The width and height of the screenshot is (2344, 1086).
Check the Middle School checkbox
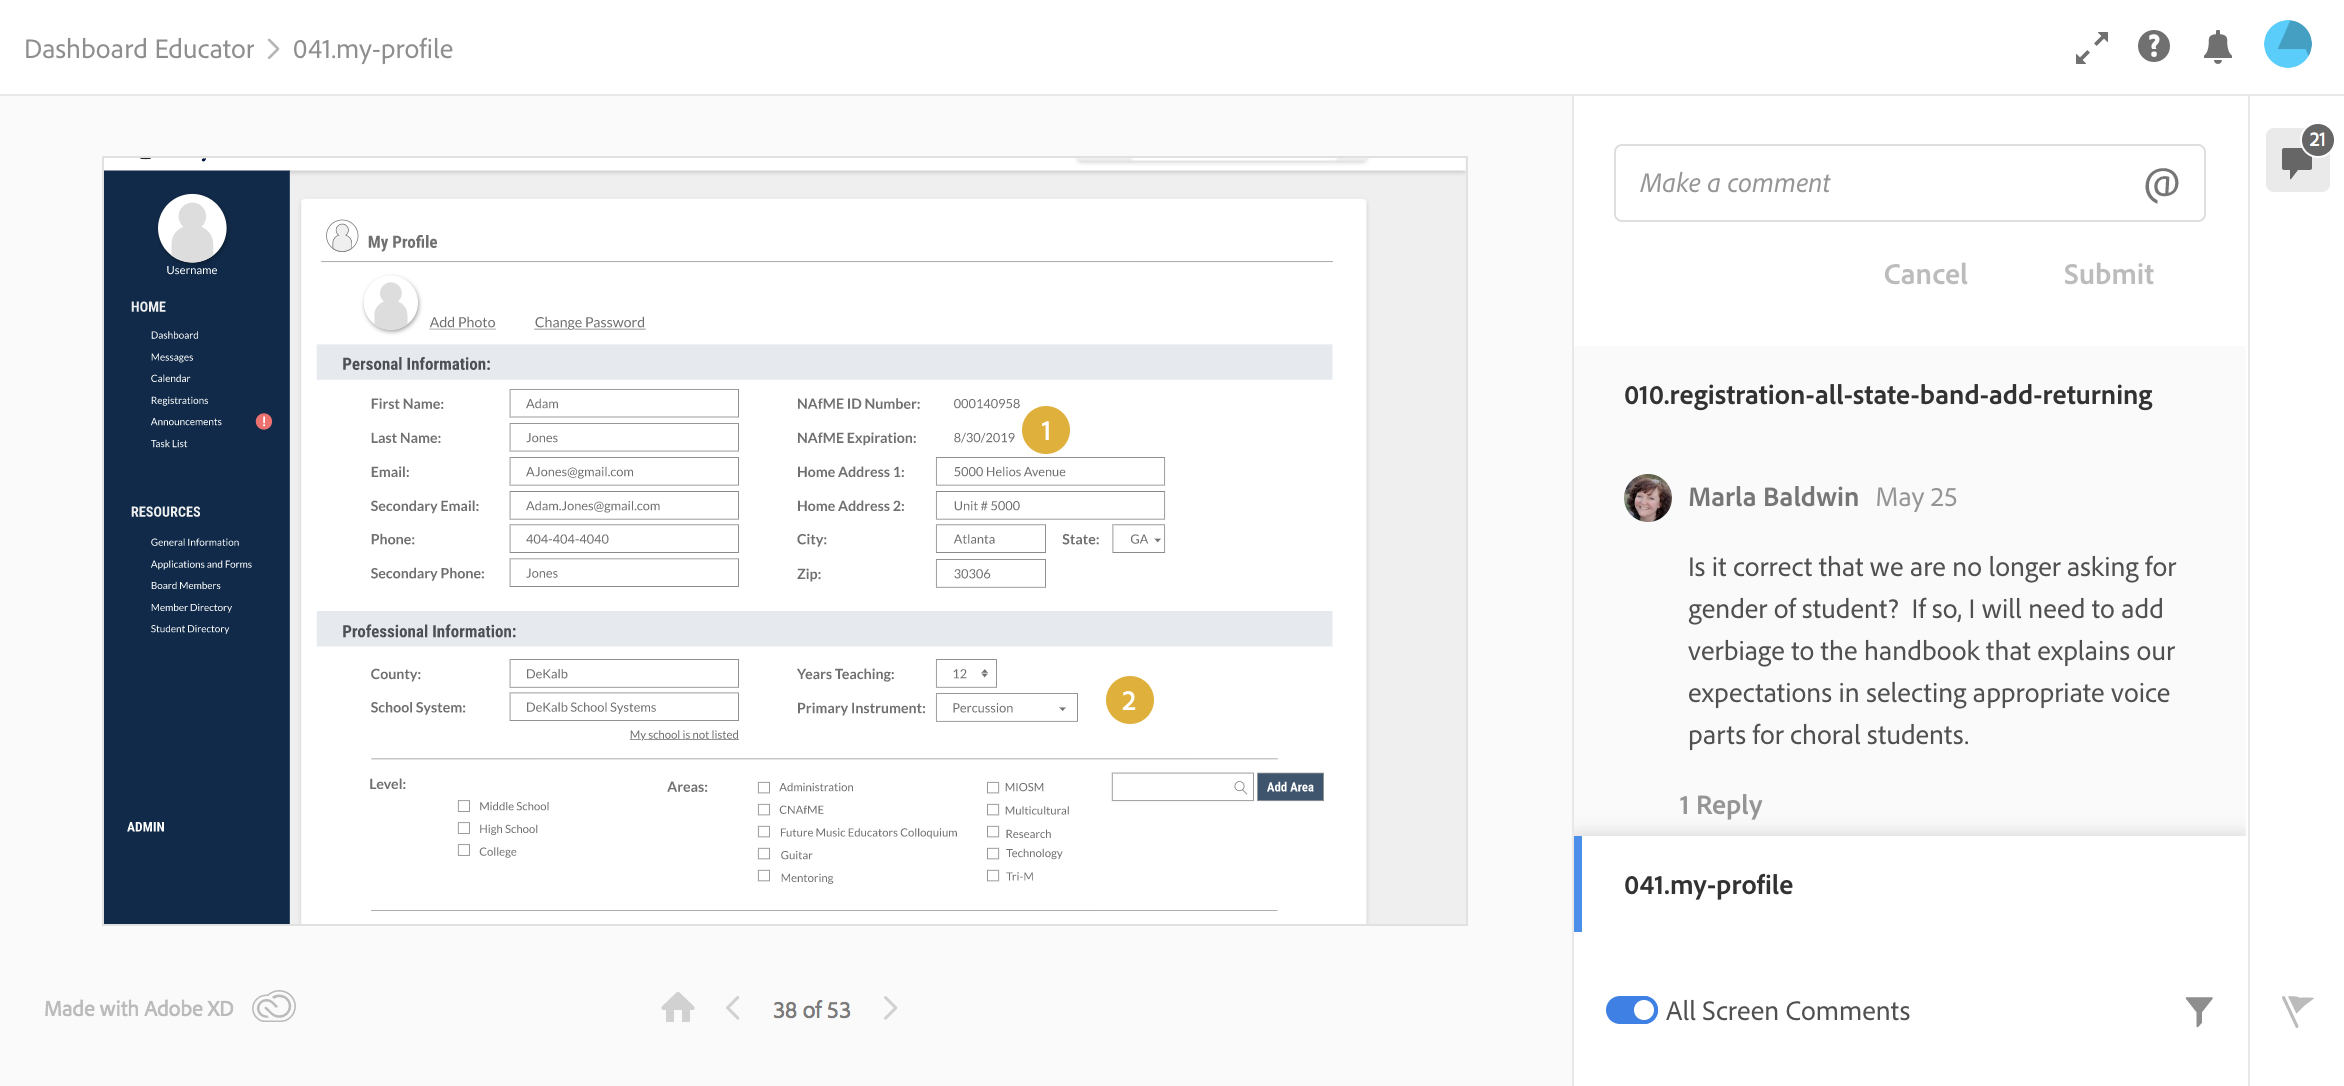464,806
